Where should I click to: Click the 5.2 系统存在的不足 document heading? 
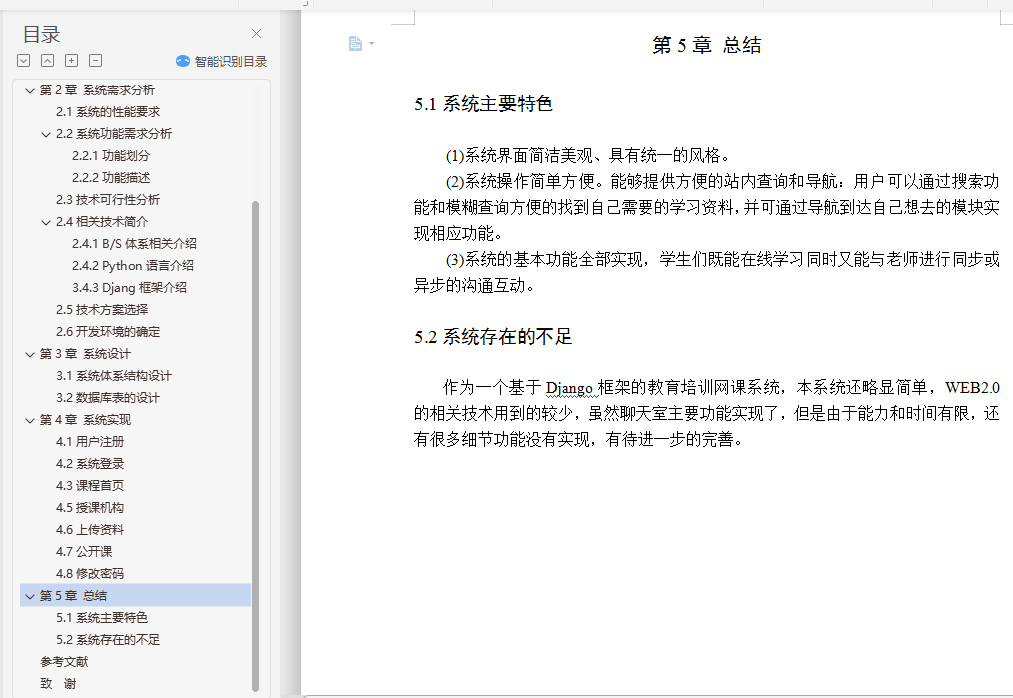[x=493, y=336]
